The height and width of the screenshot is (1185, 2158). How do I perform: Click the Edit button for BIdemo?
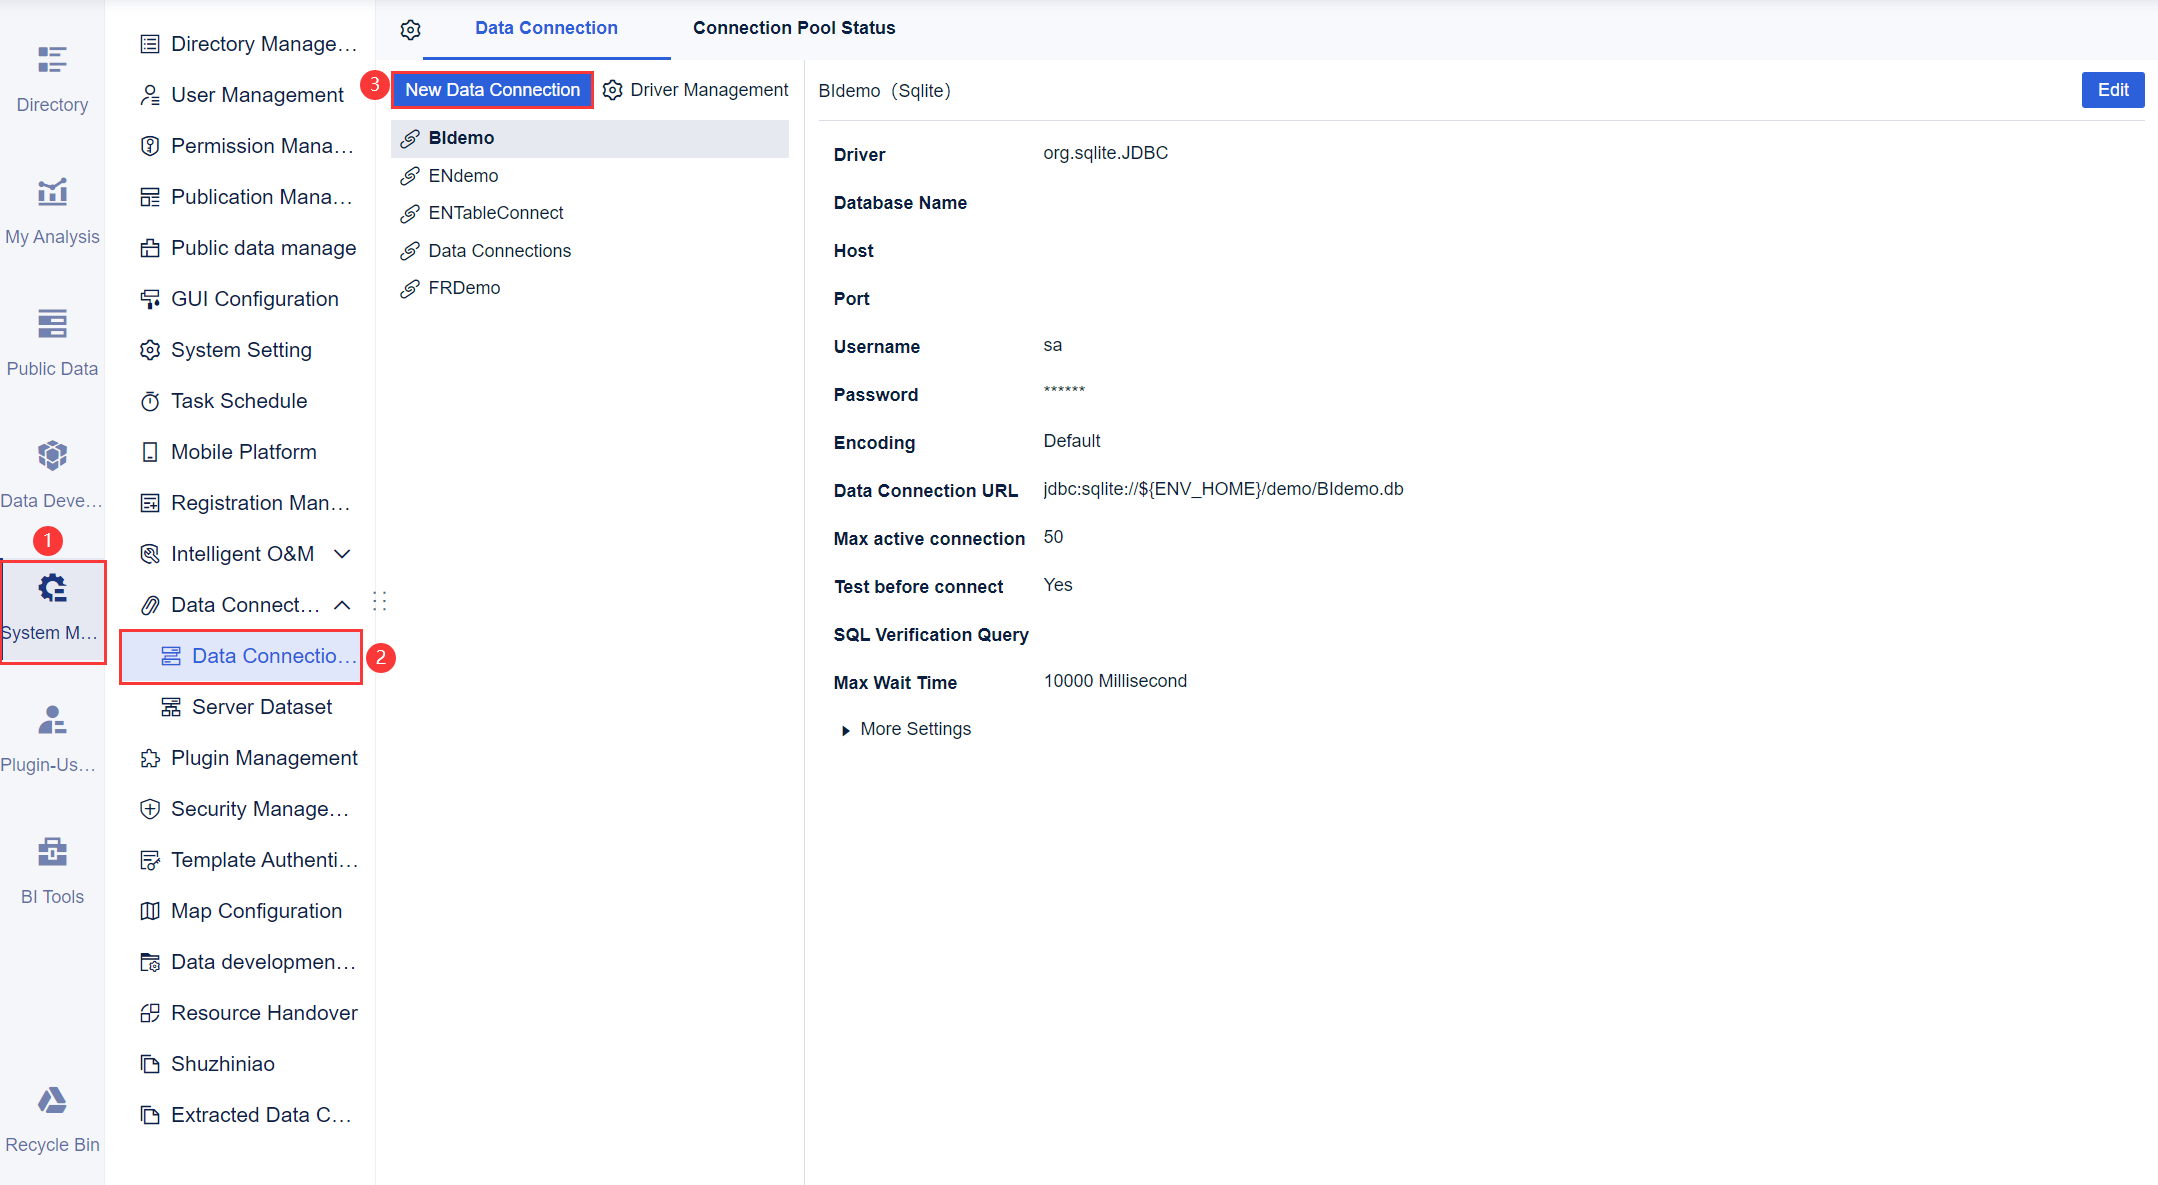(2111, 89)
